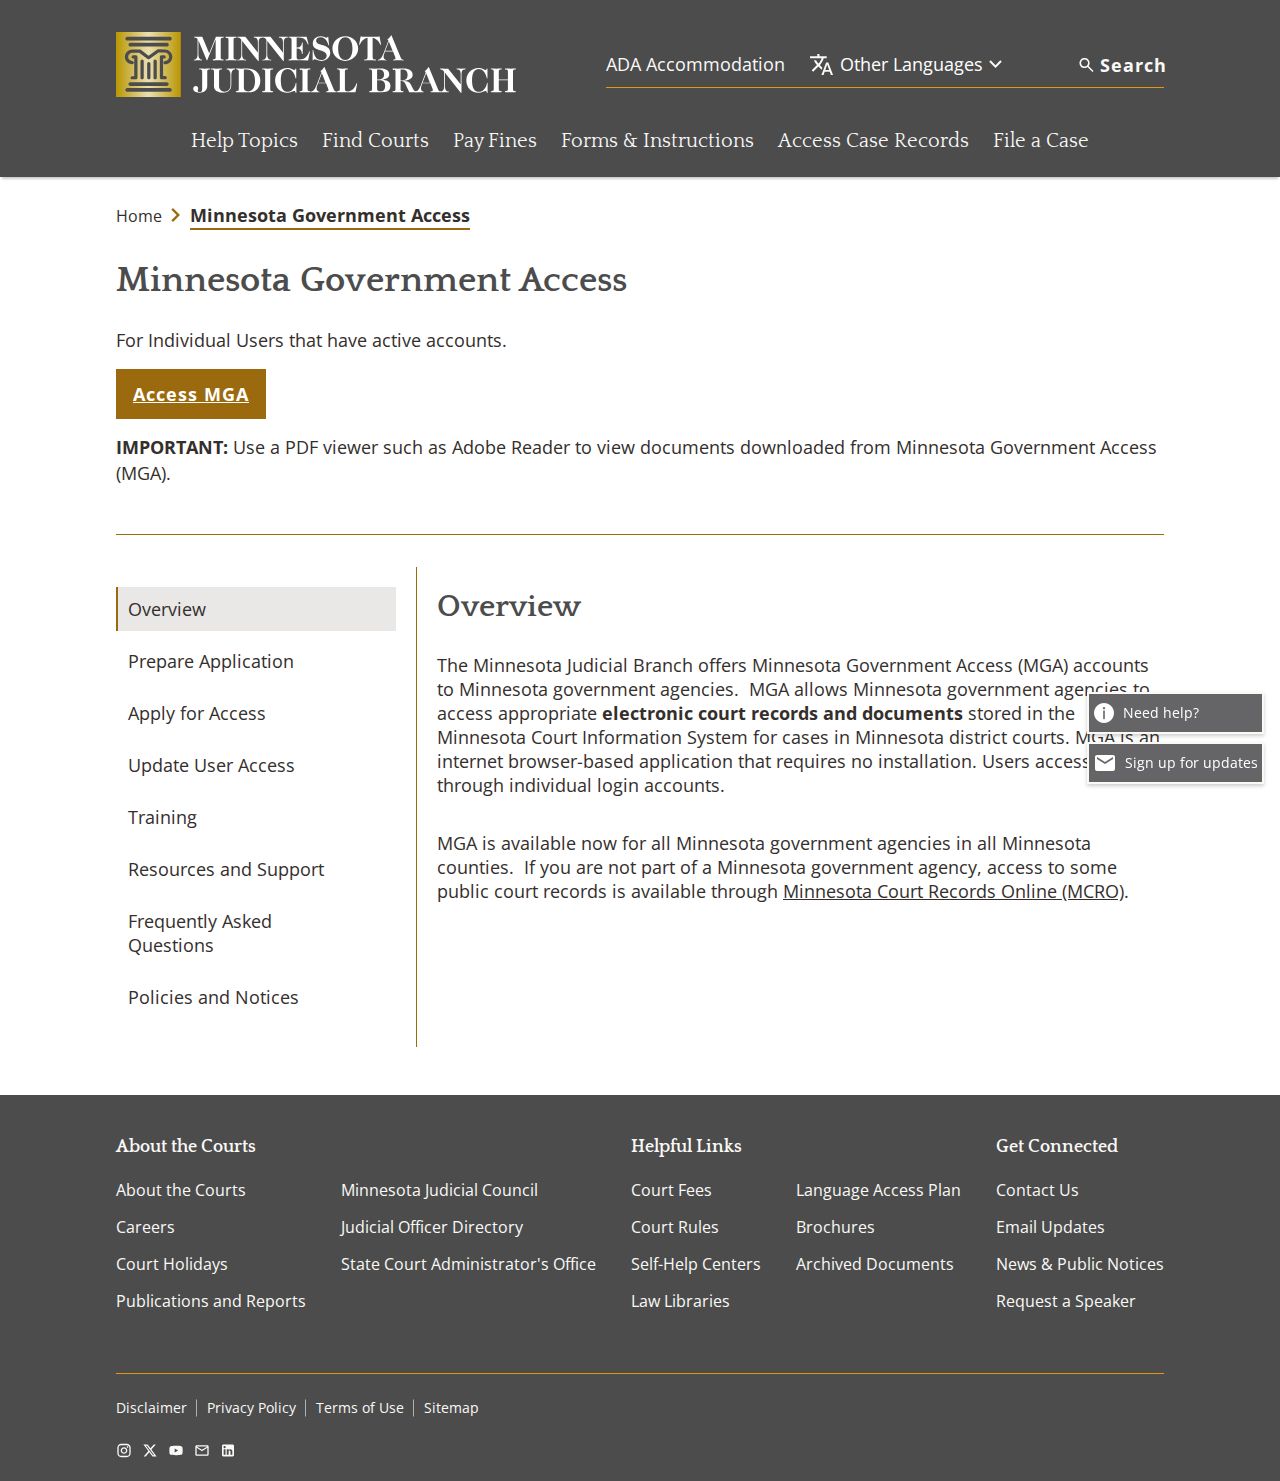
Task: Open the Forms & Instructions menu
Action: coord(657,140)
